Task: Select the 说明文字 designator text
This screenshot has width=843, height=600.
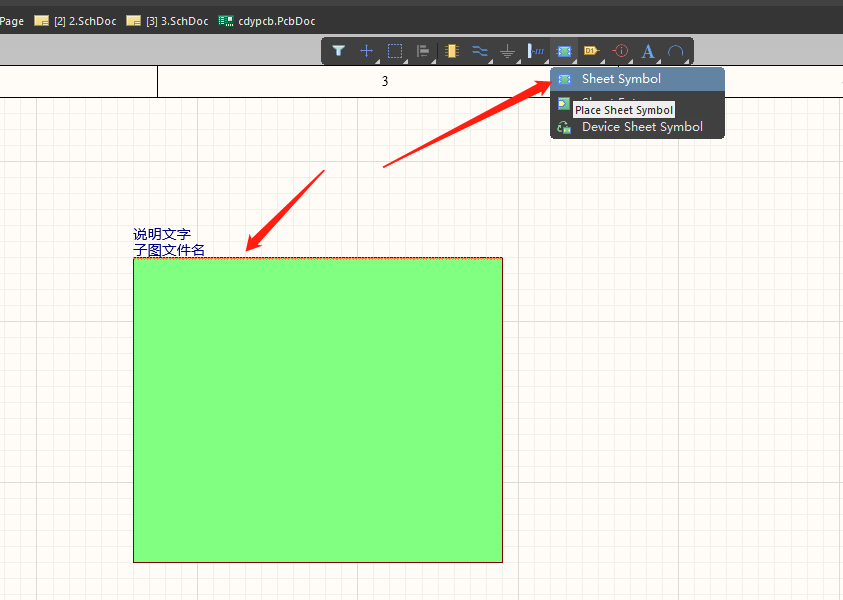Action: [x=162, y=234]
